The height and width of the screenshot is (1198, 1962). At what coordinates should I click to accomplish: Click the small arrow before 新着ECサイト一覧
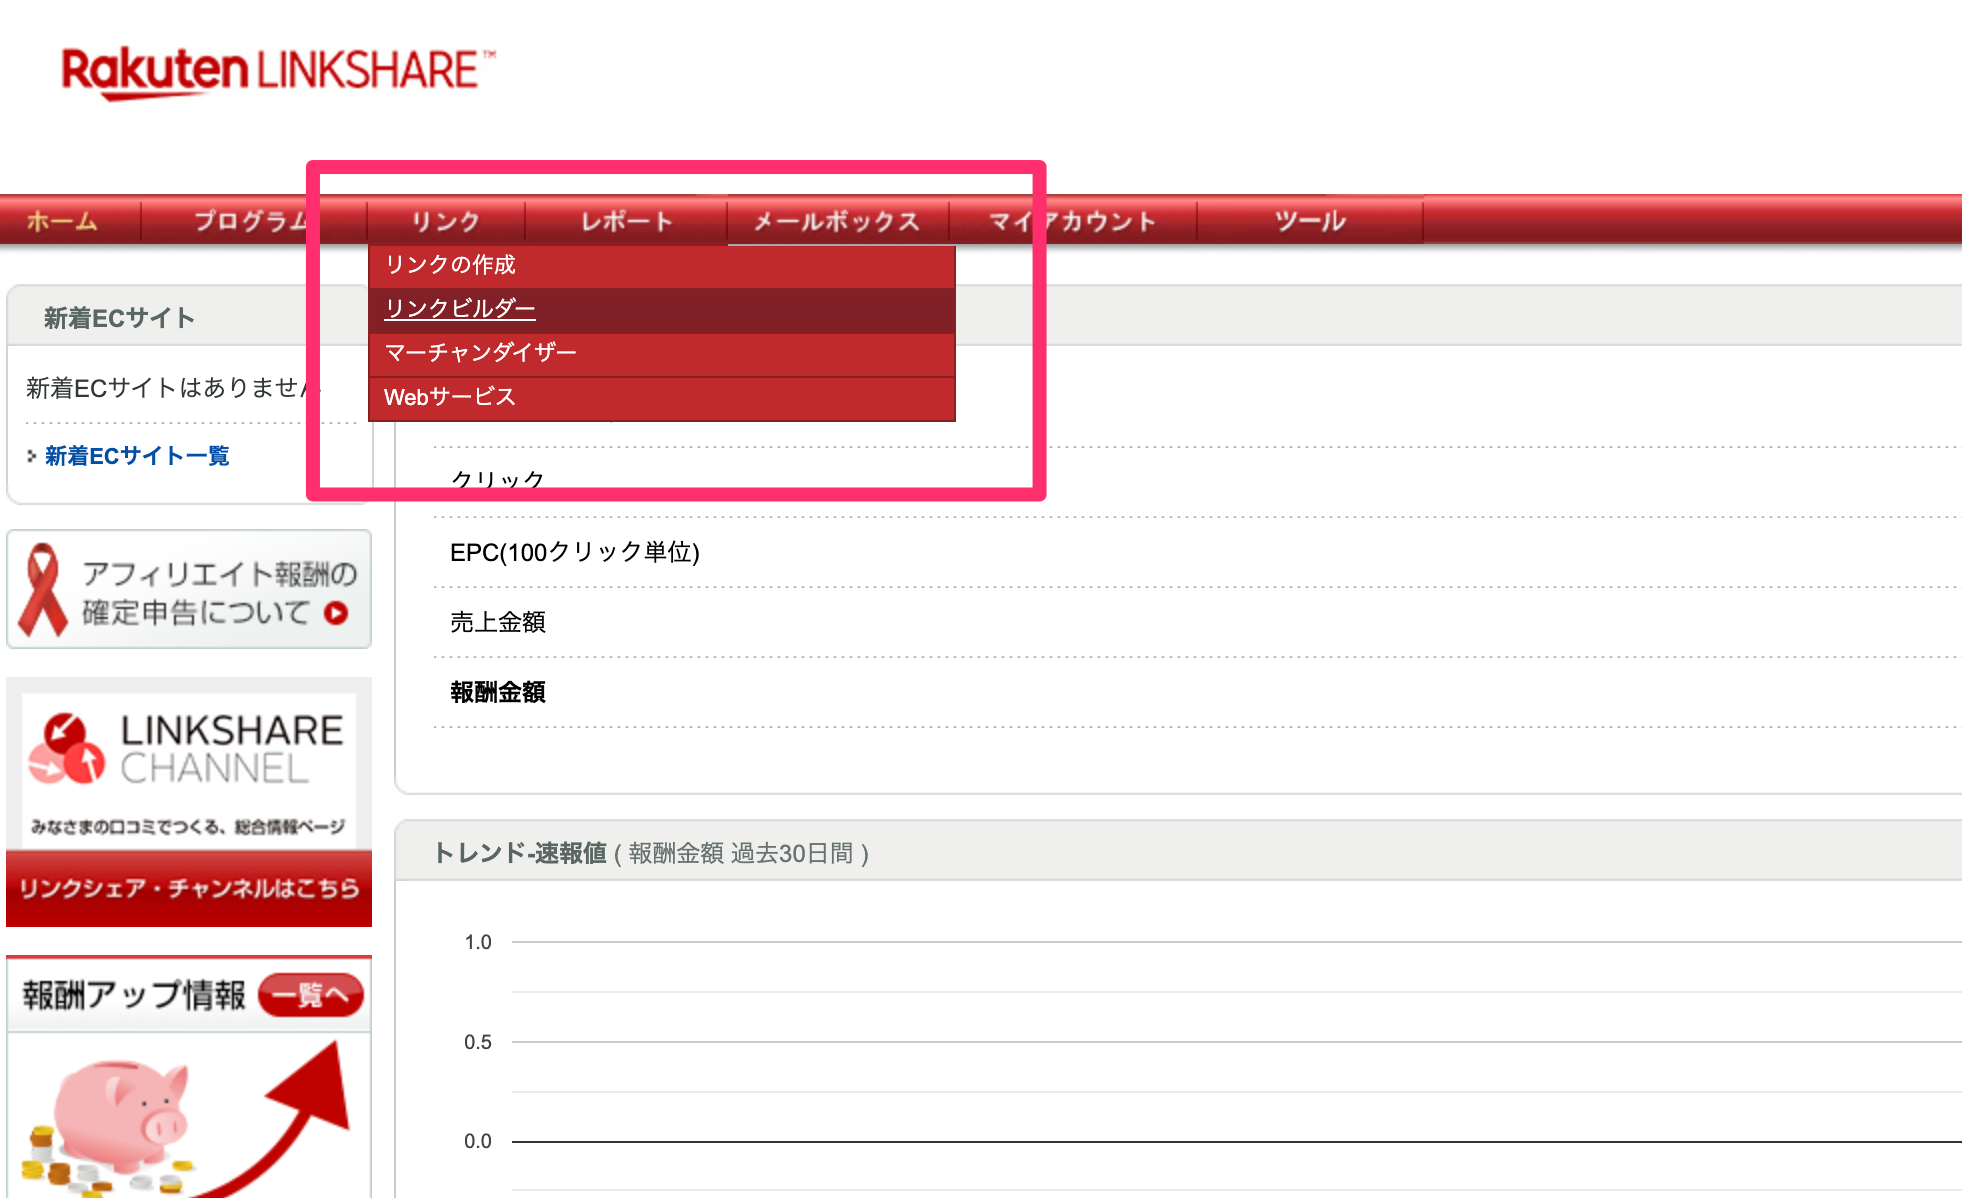32,456
